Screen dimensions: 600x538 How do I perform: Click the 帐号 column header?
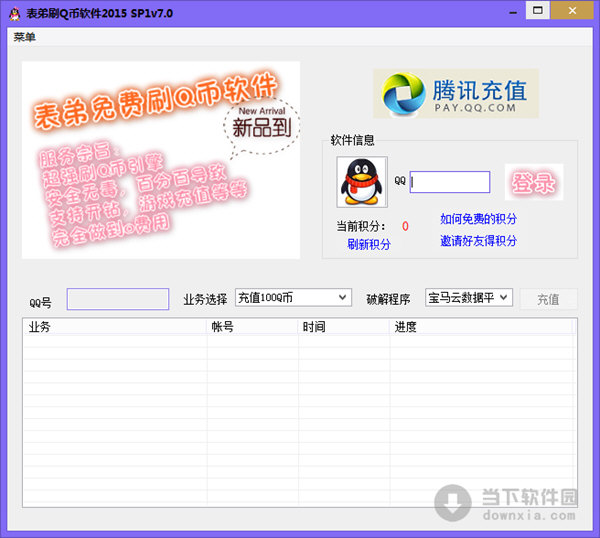pos(253,327)
